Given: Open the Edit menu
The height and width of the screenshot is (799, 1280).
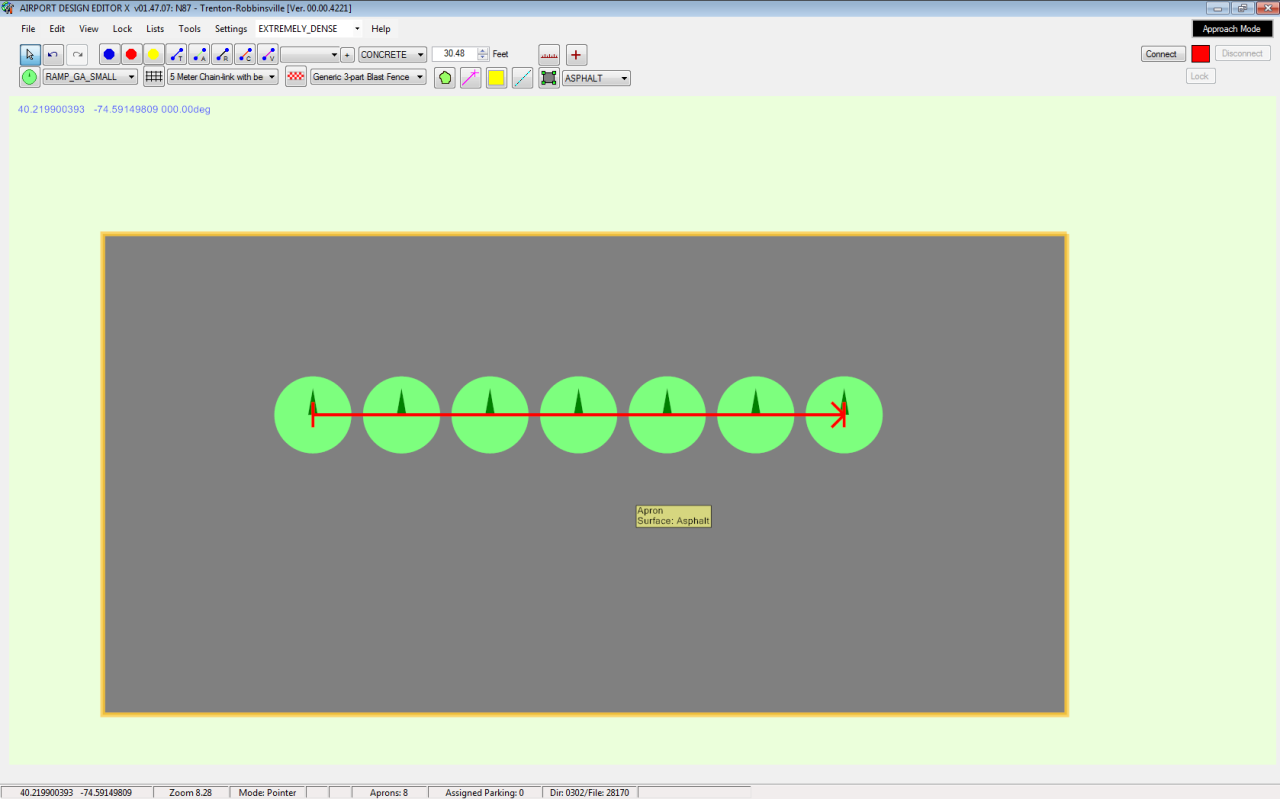Looking at the screenshot, I should 57,29.
